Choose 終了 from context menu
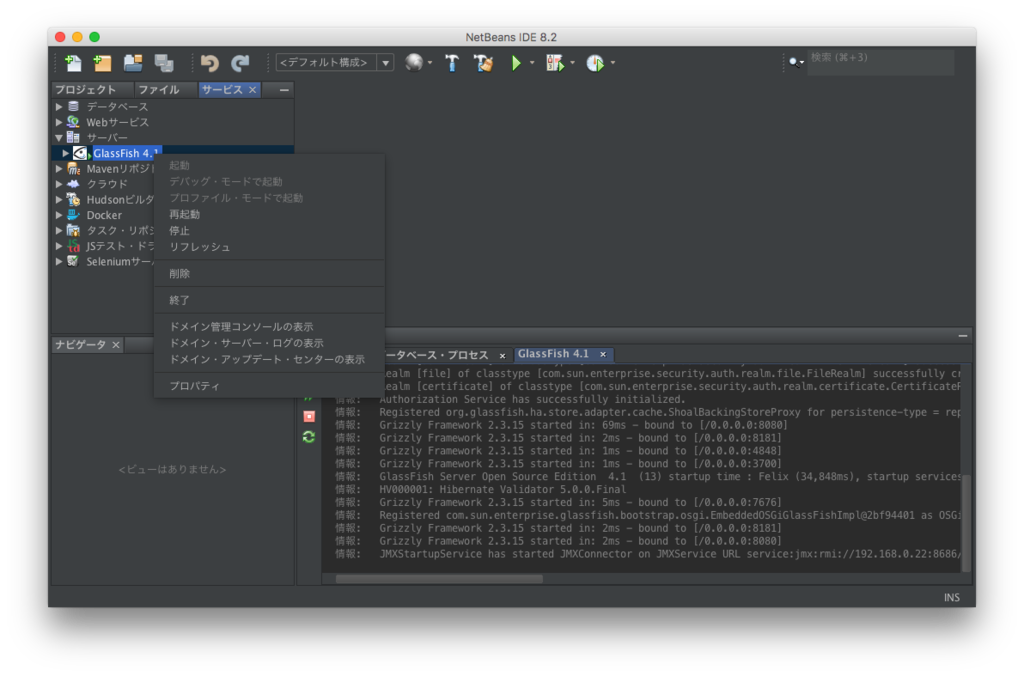The image size is (1024, 676). tap(269, 300)
